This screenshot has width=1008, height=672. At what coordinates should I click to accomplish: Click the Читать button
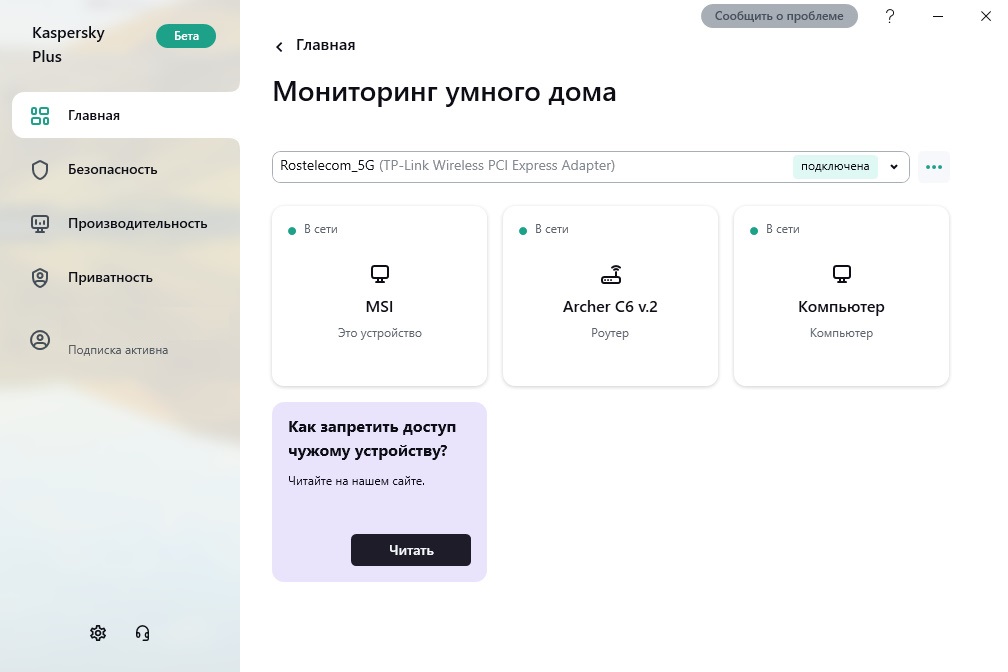pos(411,550)
